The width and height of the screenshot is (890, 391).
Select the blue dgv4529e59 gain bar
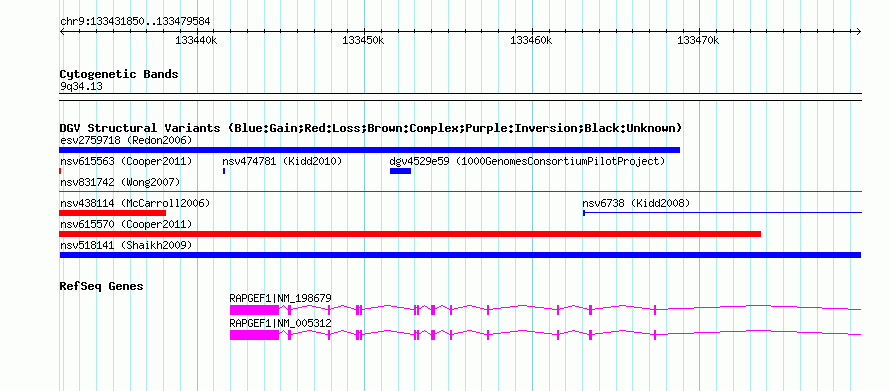[400, 171]
